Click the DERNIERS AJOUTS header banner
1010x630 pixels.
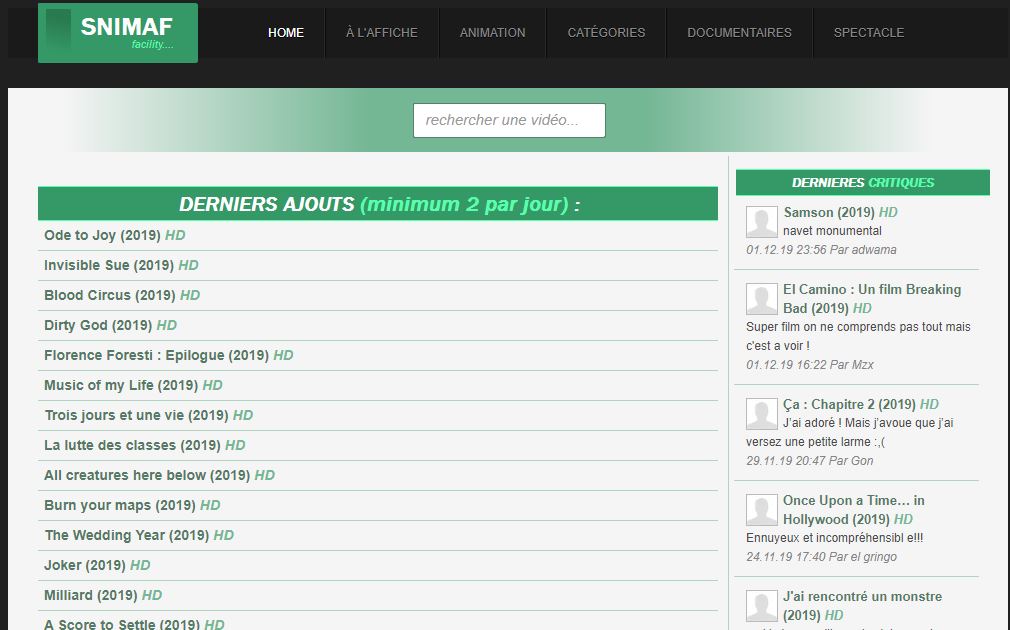pos(378,204)
